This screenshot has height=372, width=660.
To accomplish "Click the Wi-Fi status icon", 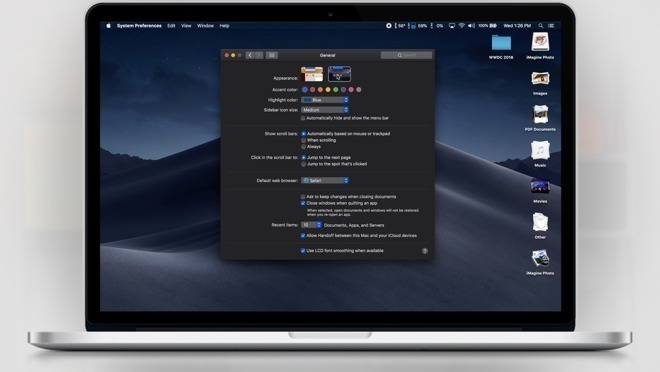I will click(x=462, y=26).
